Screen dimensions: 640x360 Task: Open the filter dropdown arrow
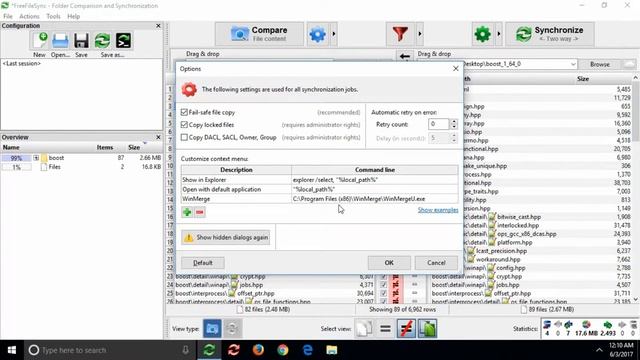pyautogui.click(x=419, y=34)
